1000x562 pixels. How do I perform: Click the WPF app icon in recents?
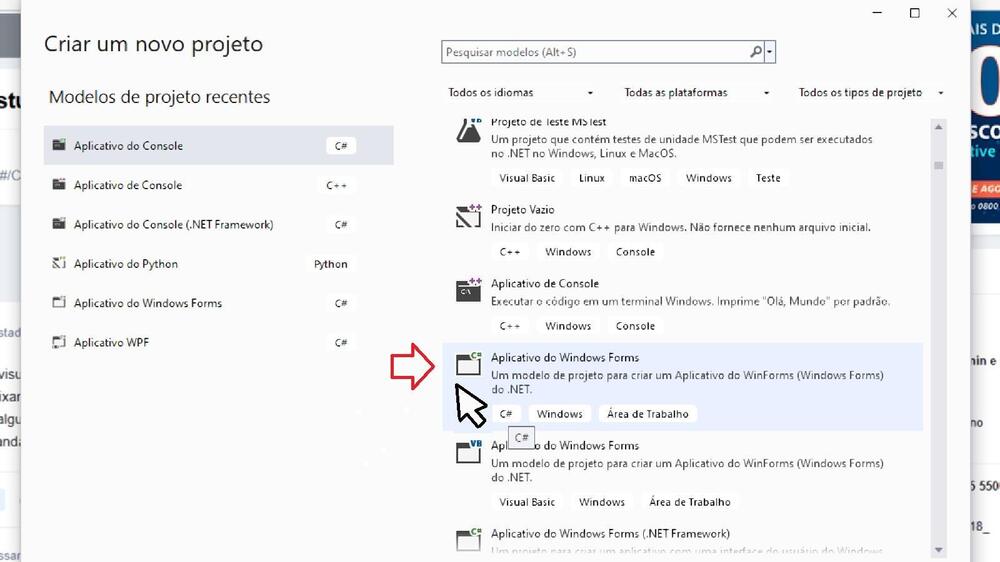(x=59, y=342)
